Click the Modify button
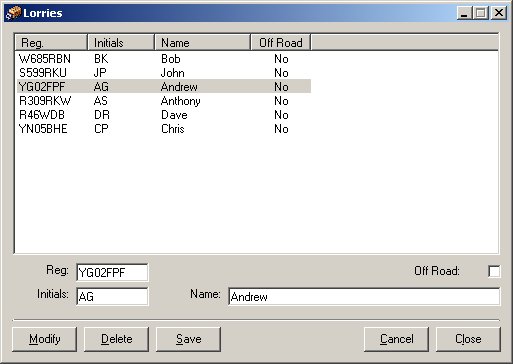Viewport: 513px width, 364px height. (x=44, y=339)
